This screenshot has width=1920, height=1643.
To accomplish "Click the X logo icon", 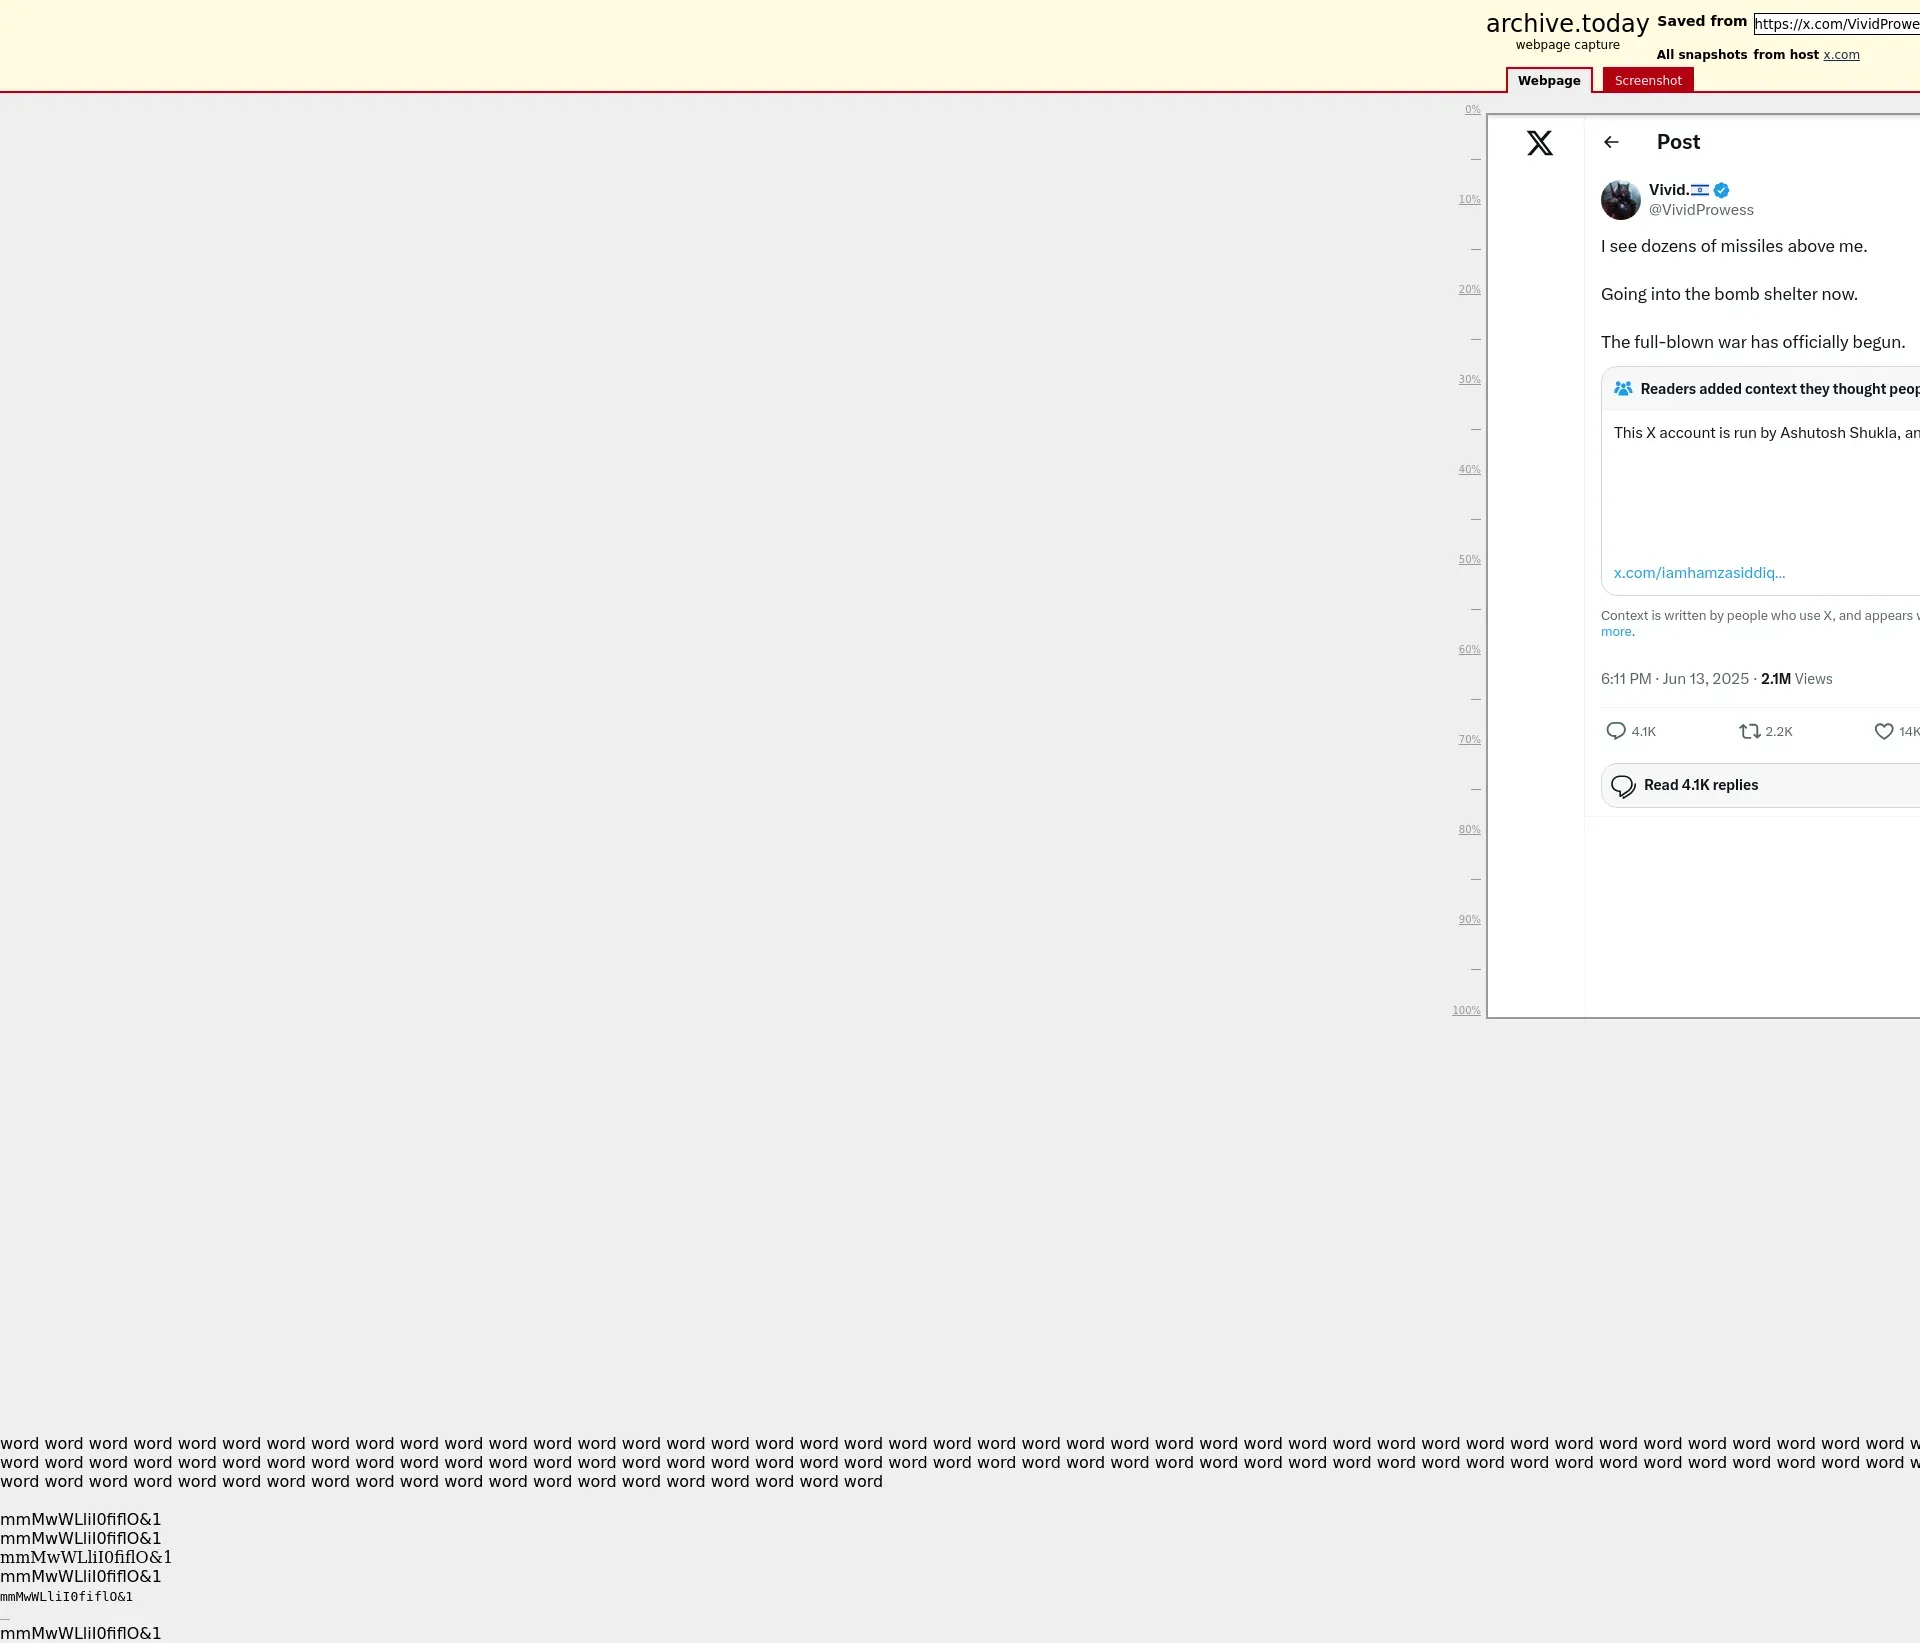I will click(1539, 143).
